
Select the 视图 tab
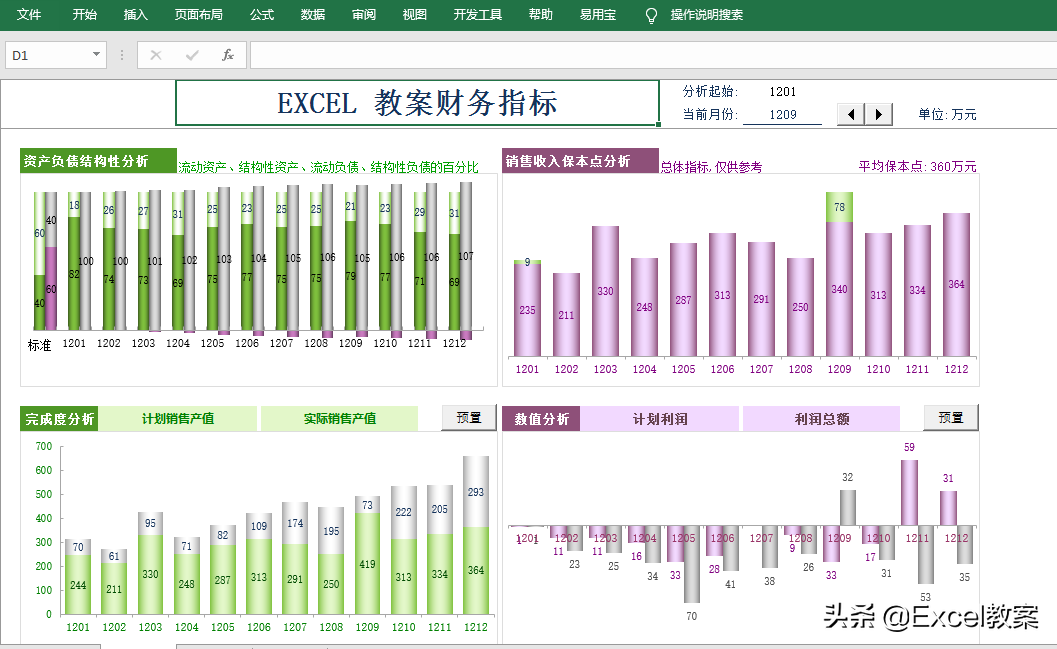point(415,14)
